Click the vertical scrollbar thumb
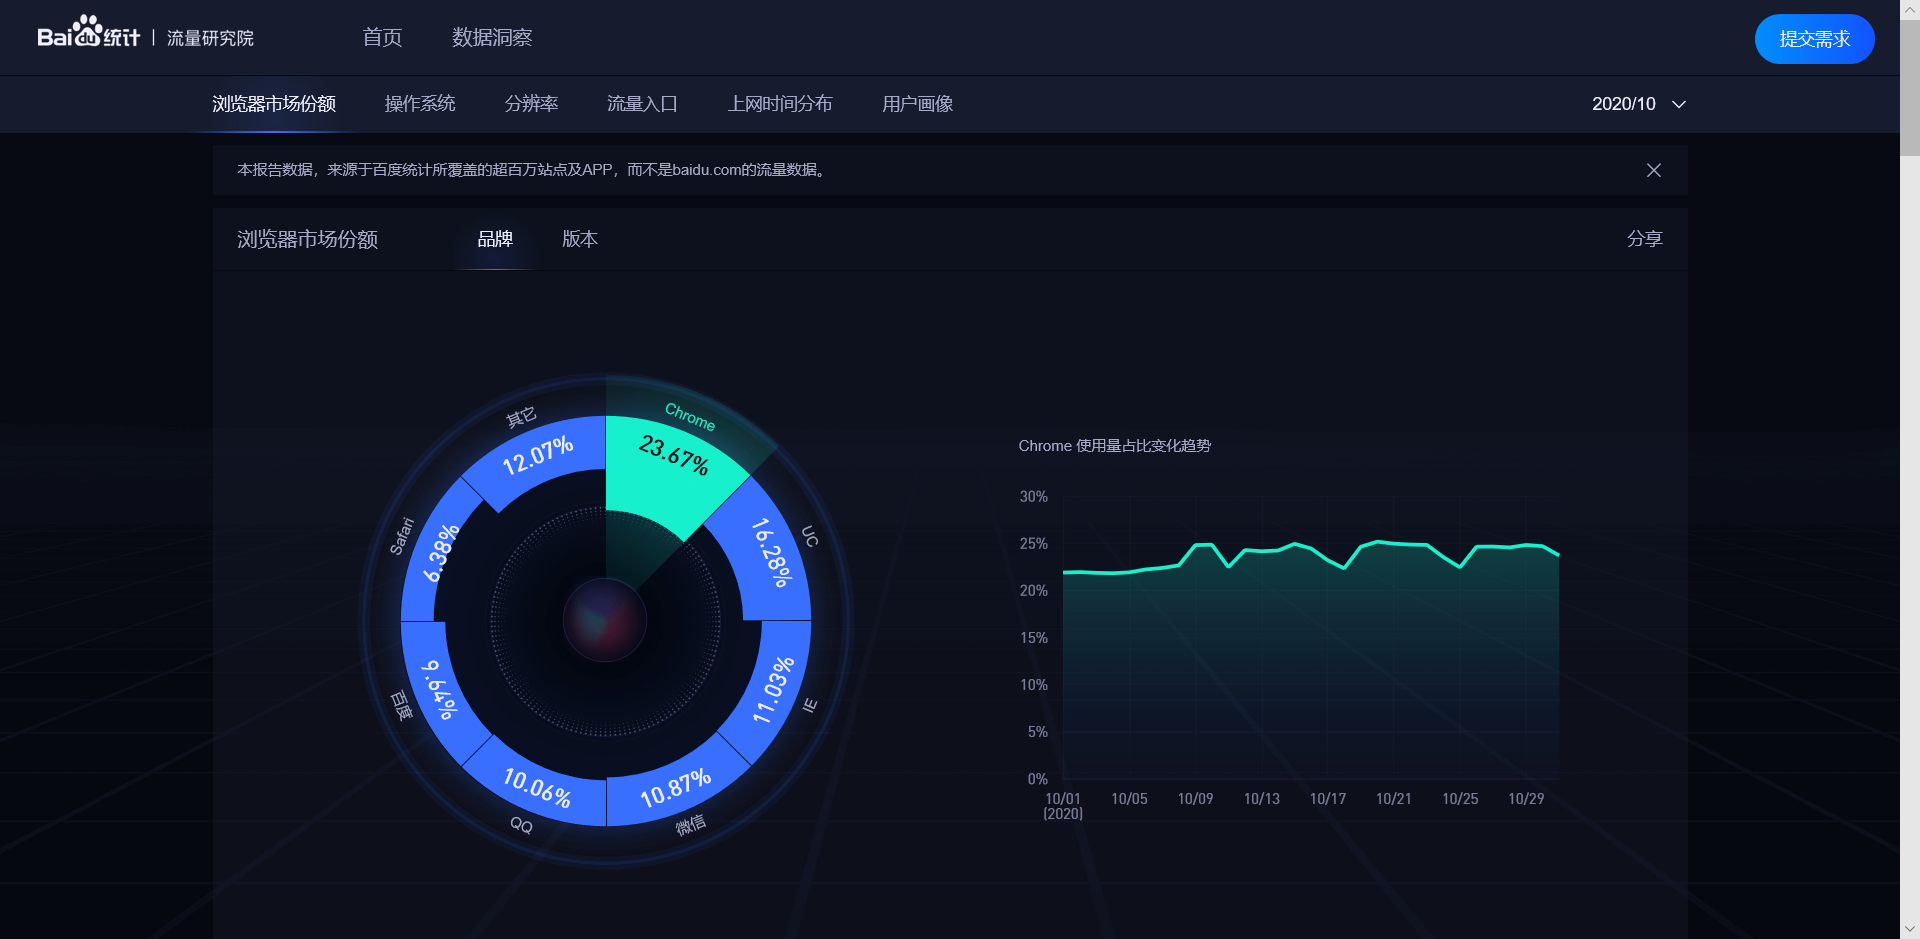The image size is (1920, 939). (1910, 87)
